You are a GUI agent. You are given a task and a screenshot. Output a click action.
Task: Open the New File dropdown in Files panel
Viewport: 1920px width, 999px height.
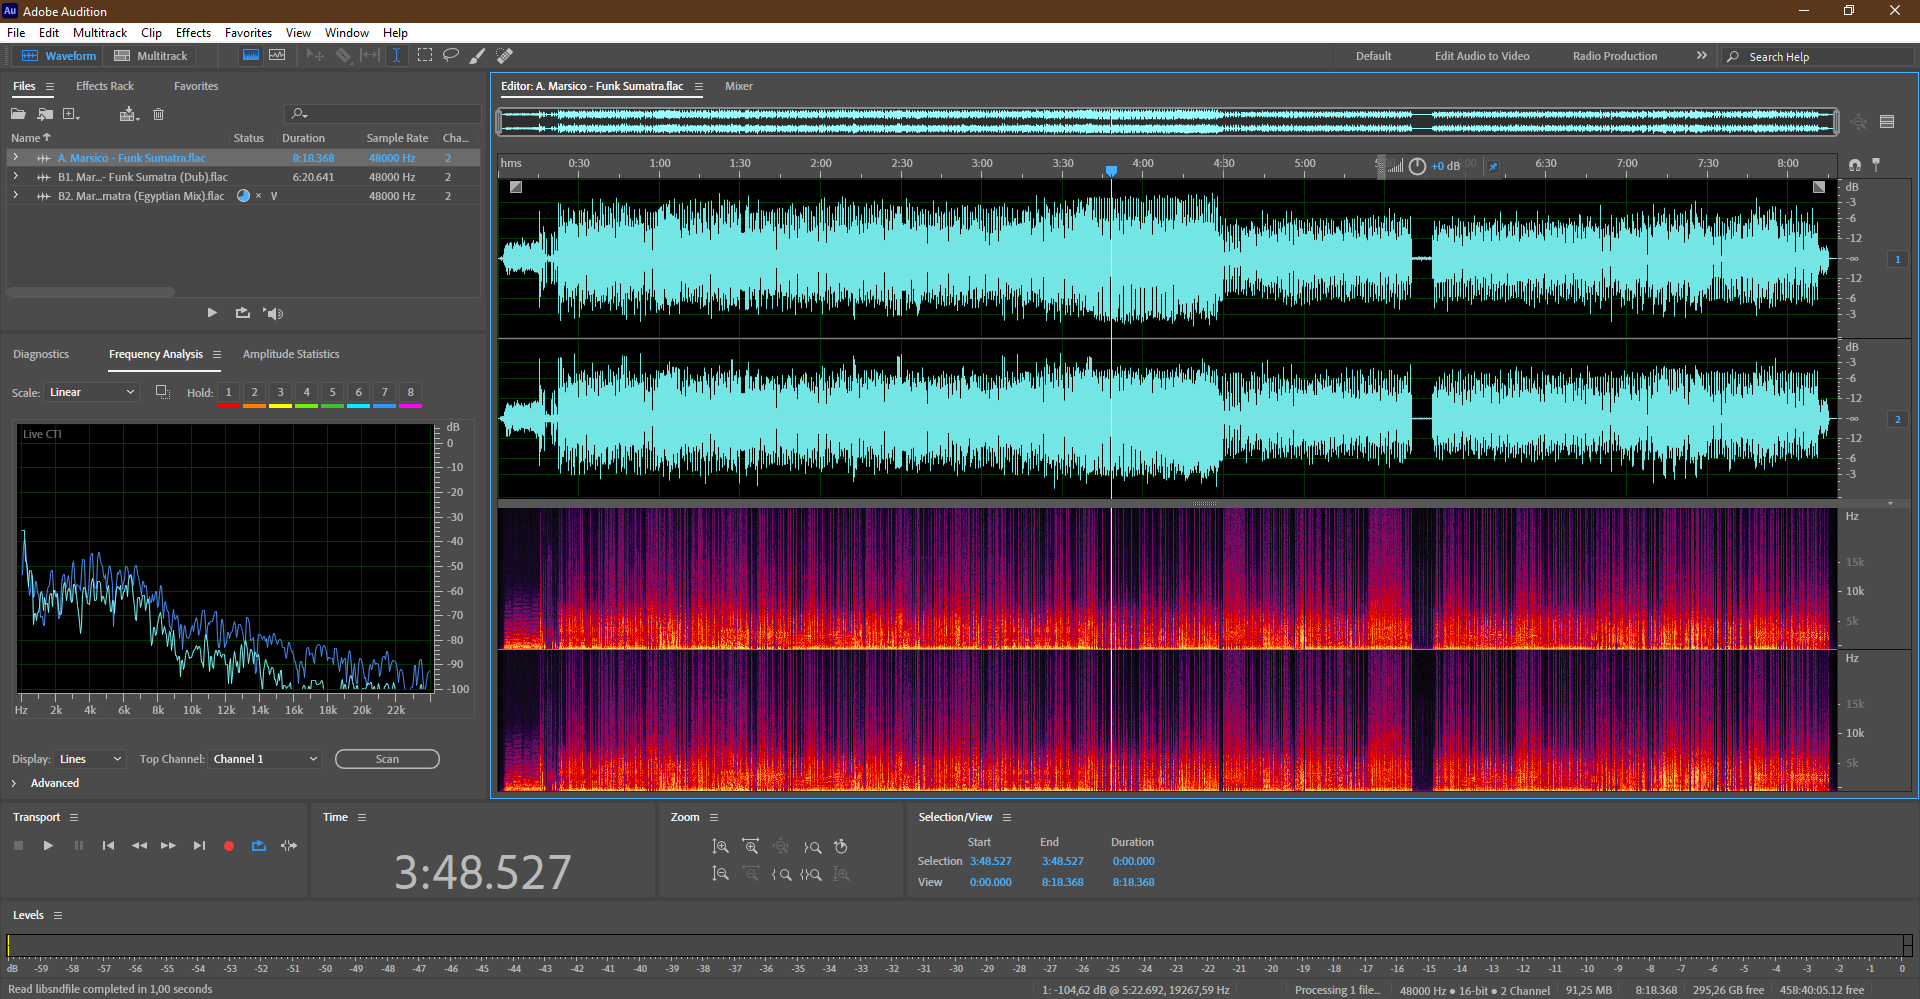[71, 114]
